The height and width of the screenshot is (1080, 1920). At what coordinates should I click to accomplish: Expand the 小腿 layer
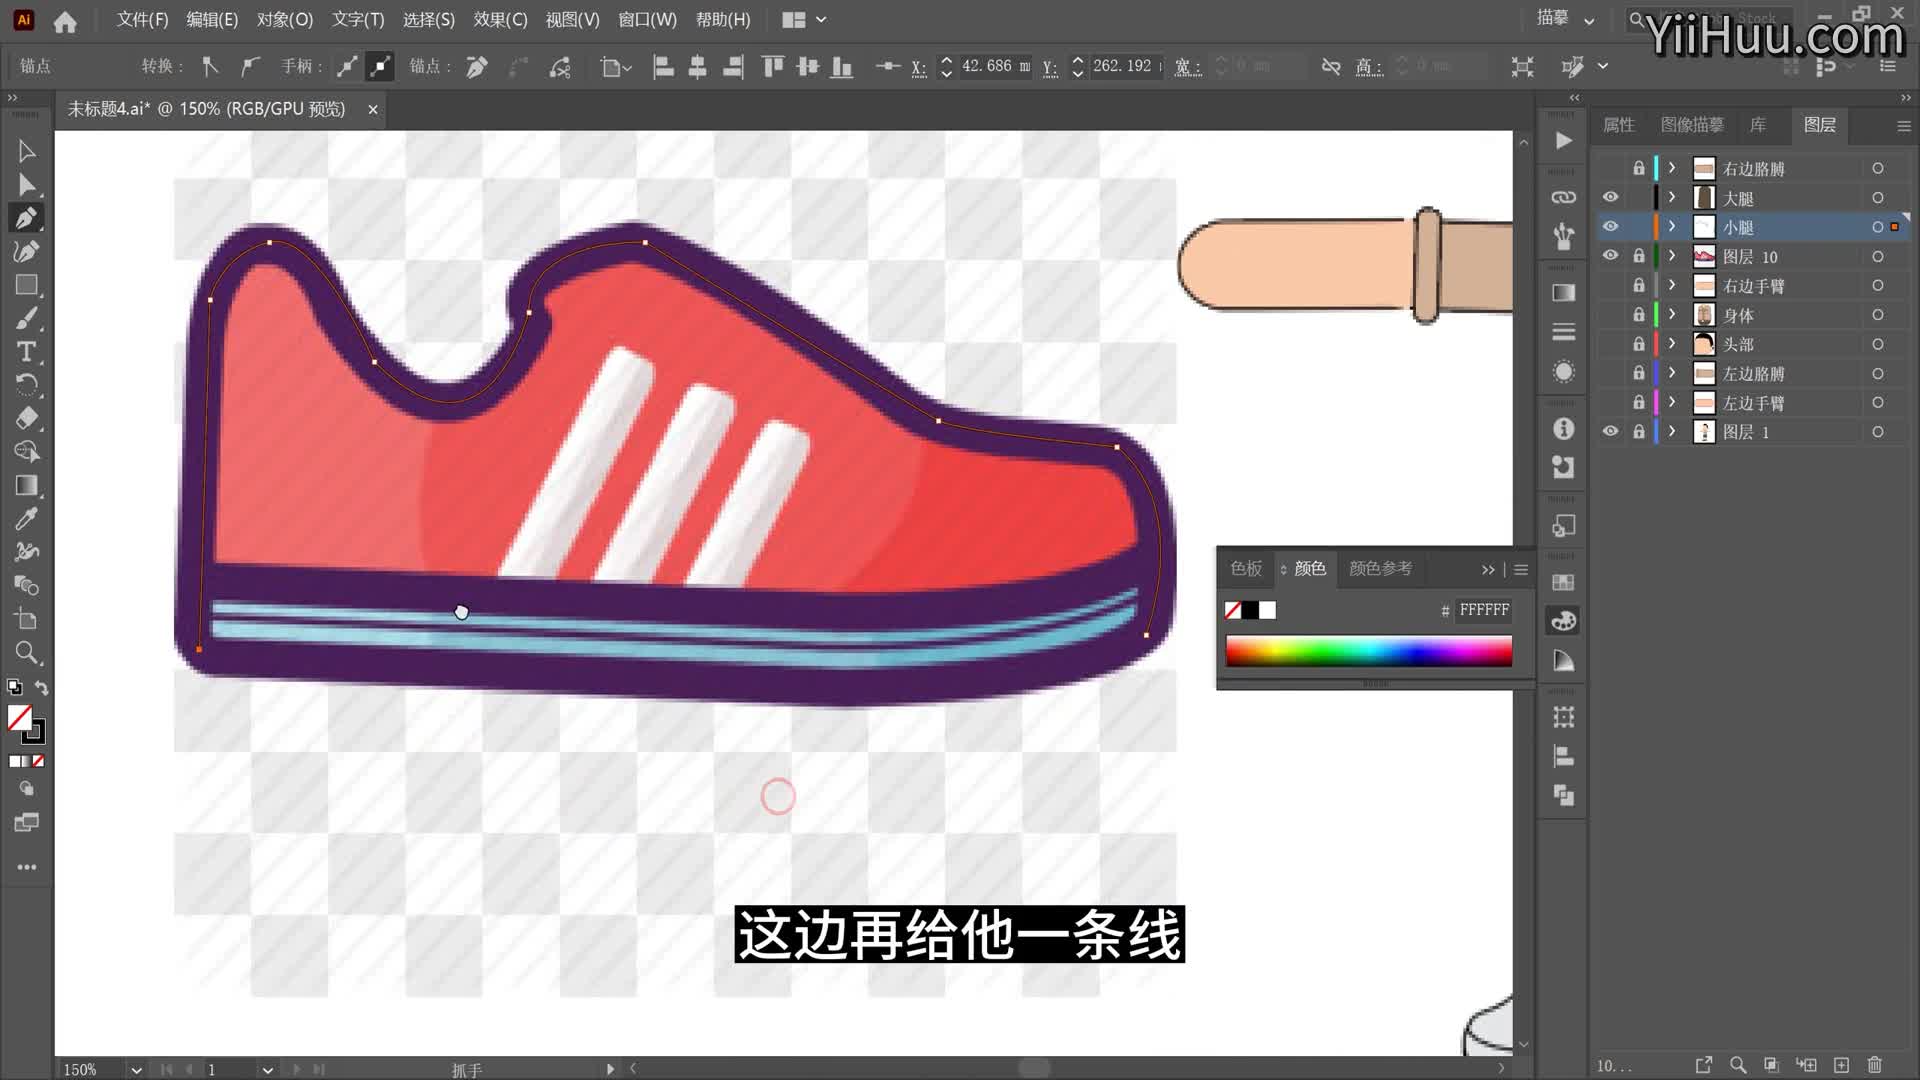tap(1671, 227)
